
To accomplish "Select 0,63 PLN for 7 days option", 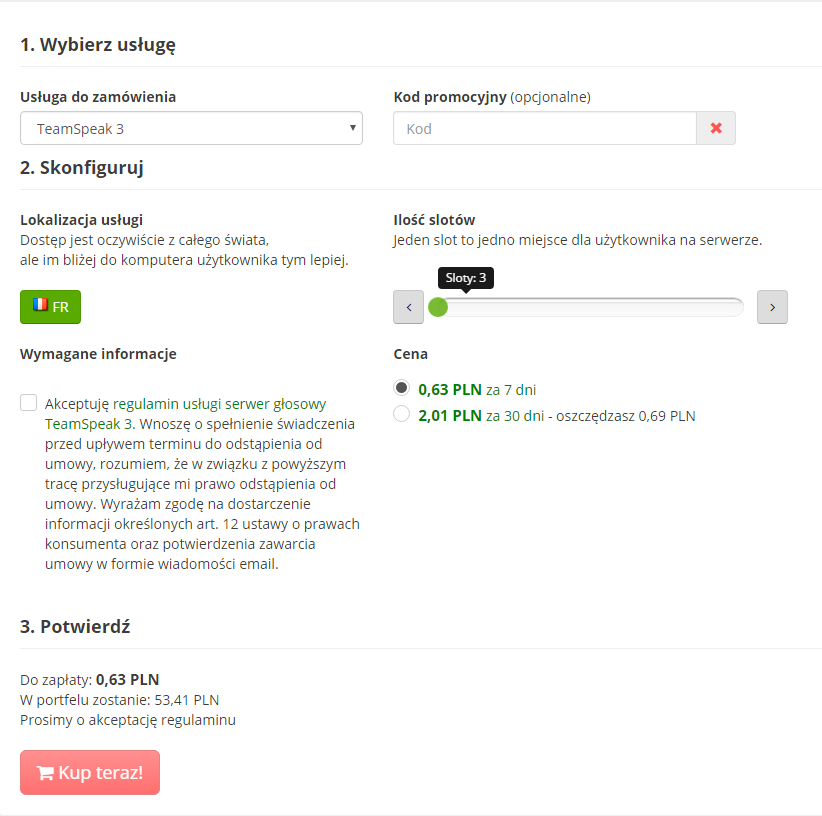I will tap(402, 388).
